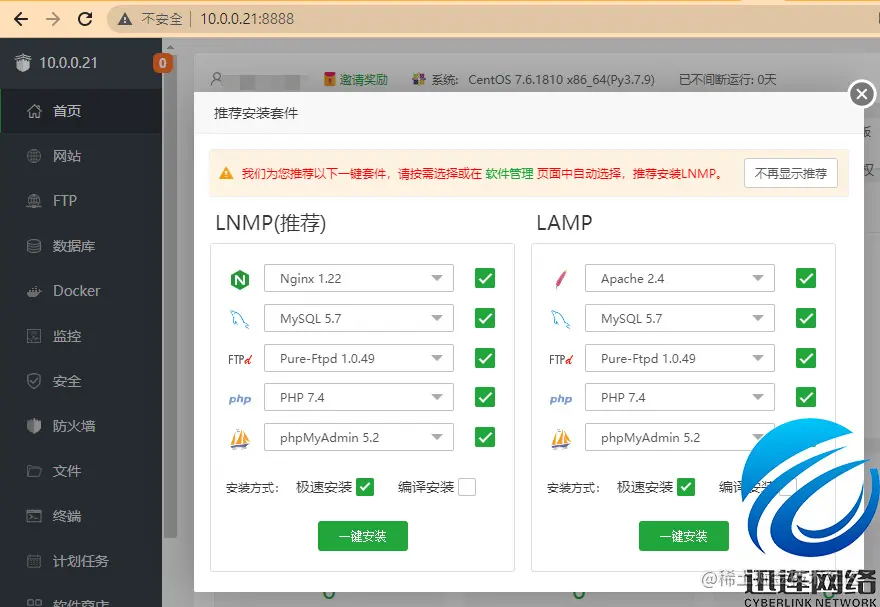The width and height of the screenshot is (880, 607).
Task: Click the terminal icon next to 终端
Action: pos(34,516)
